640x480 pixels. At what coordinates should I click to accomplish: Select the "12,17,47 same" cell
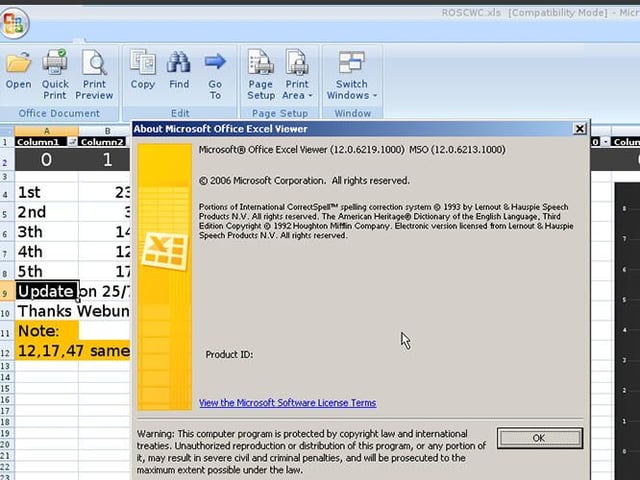point(73,351)
